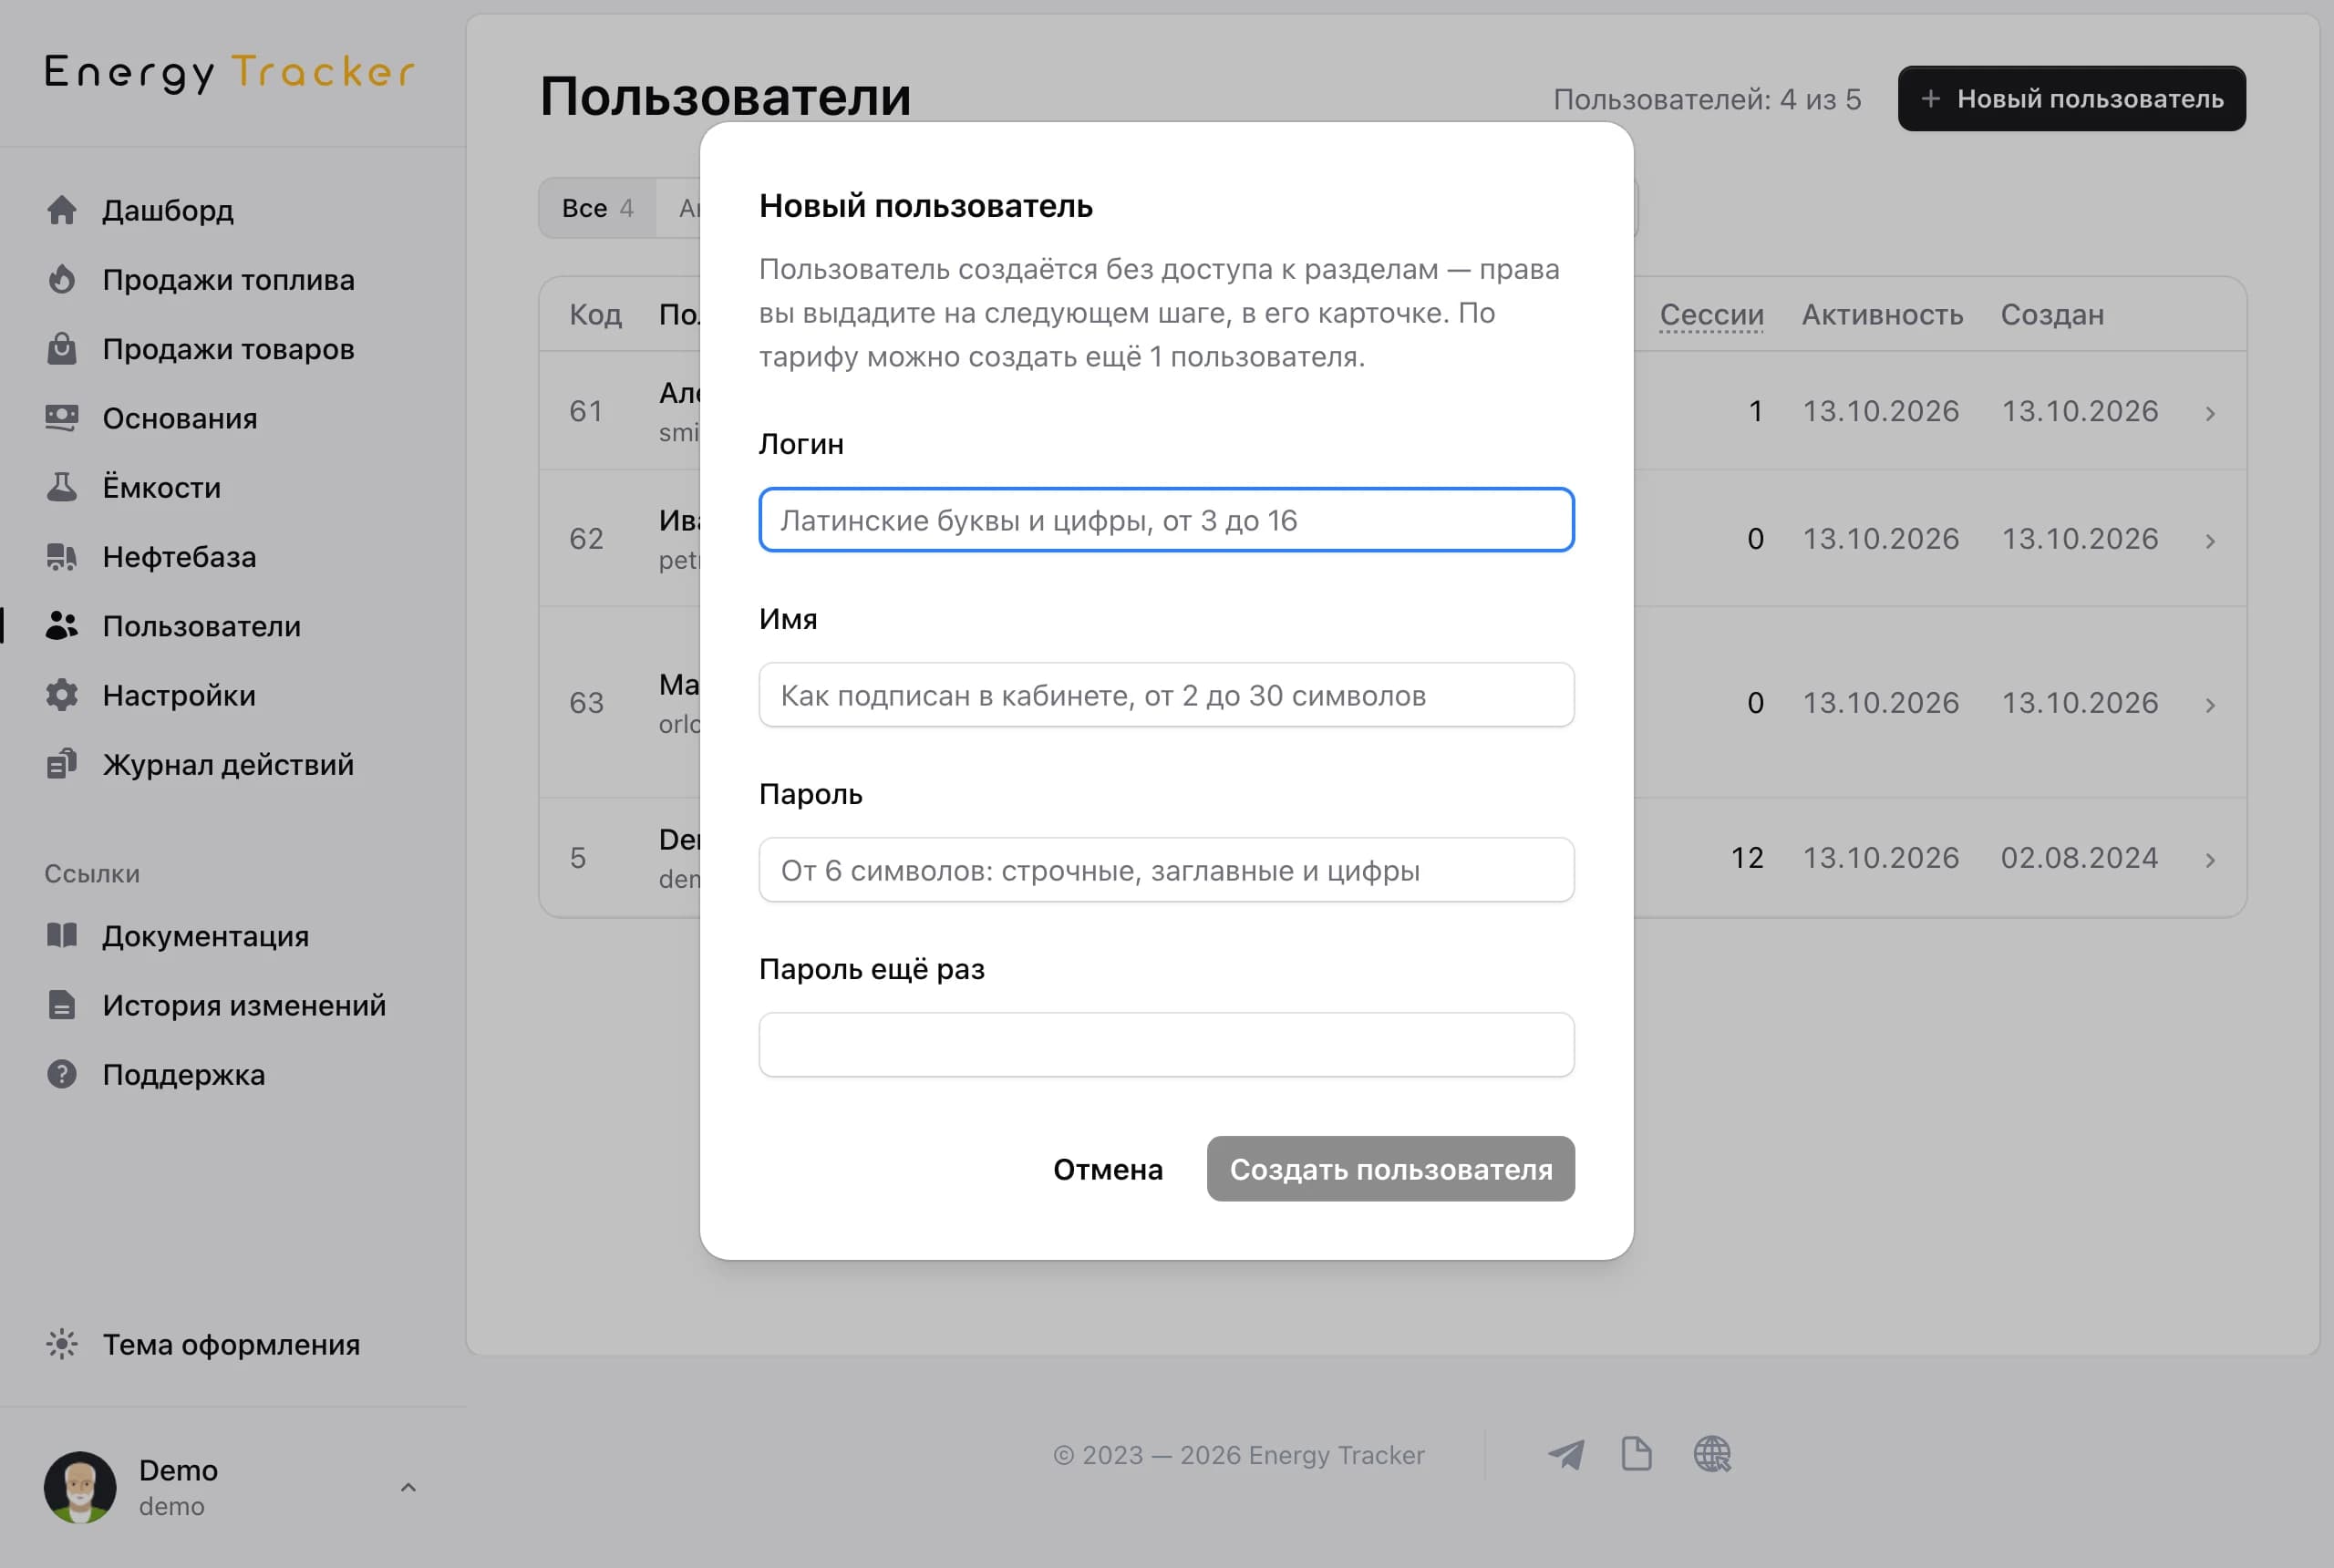Click the Журнал действий log icon
The width and height of the screenshot is (2334, 1568).
click(x=62, y=764)
